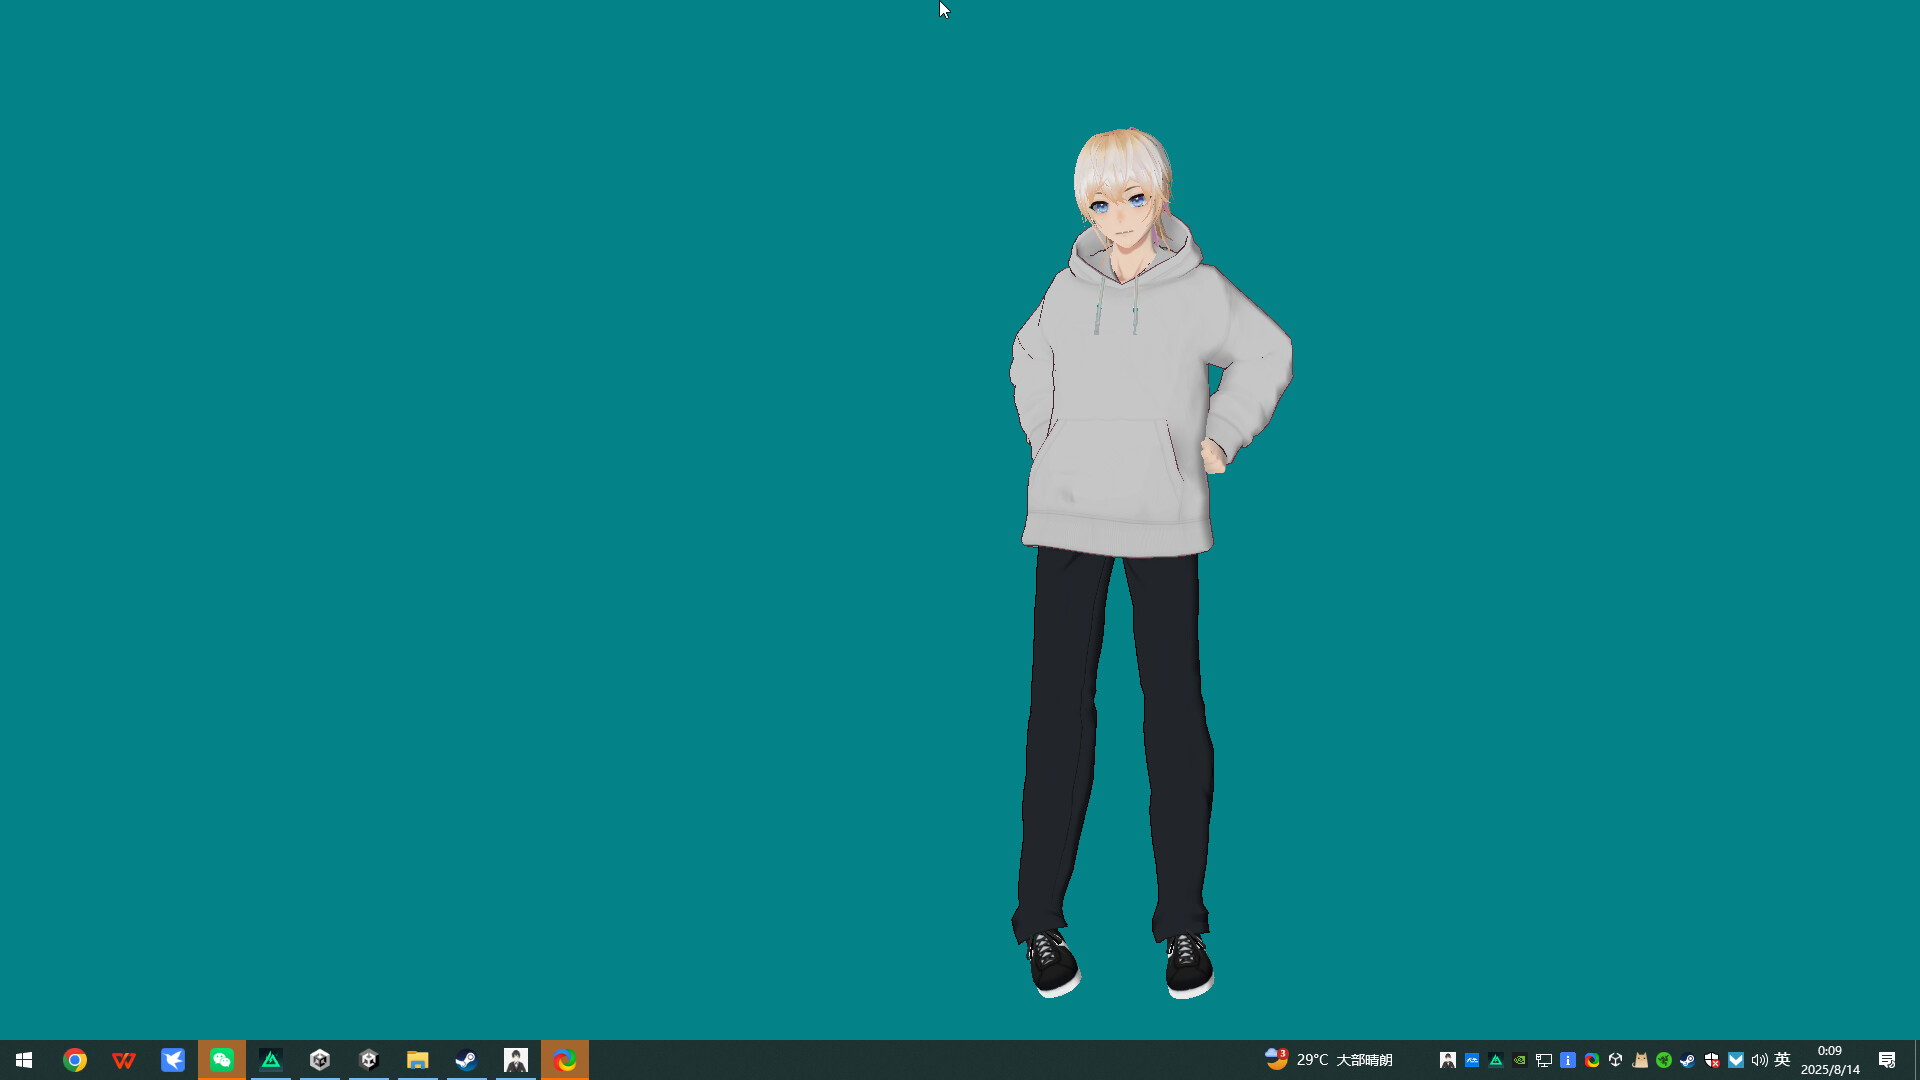Open the Action Center notifications panel
1920x1080 pixels.
[1888, 1059]
